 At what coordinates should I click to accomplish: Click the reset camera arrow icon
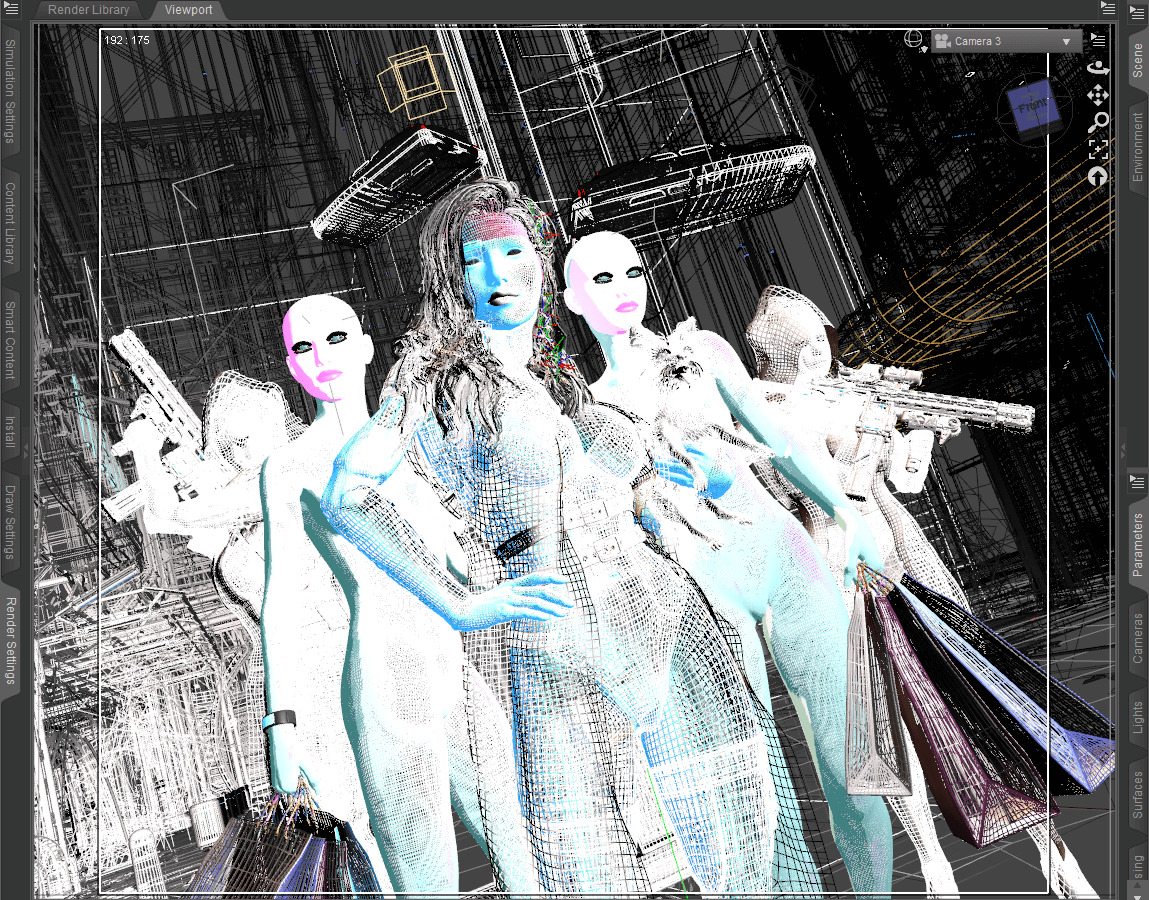point(1098,177)
